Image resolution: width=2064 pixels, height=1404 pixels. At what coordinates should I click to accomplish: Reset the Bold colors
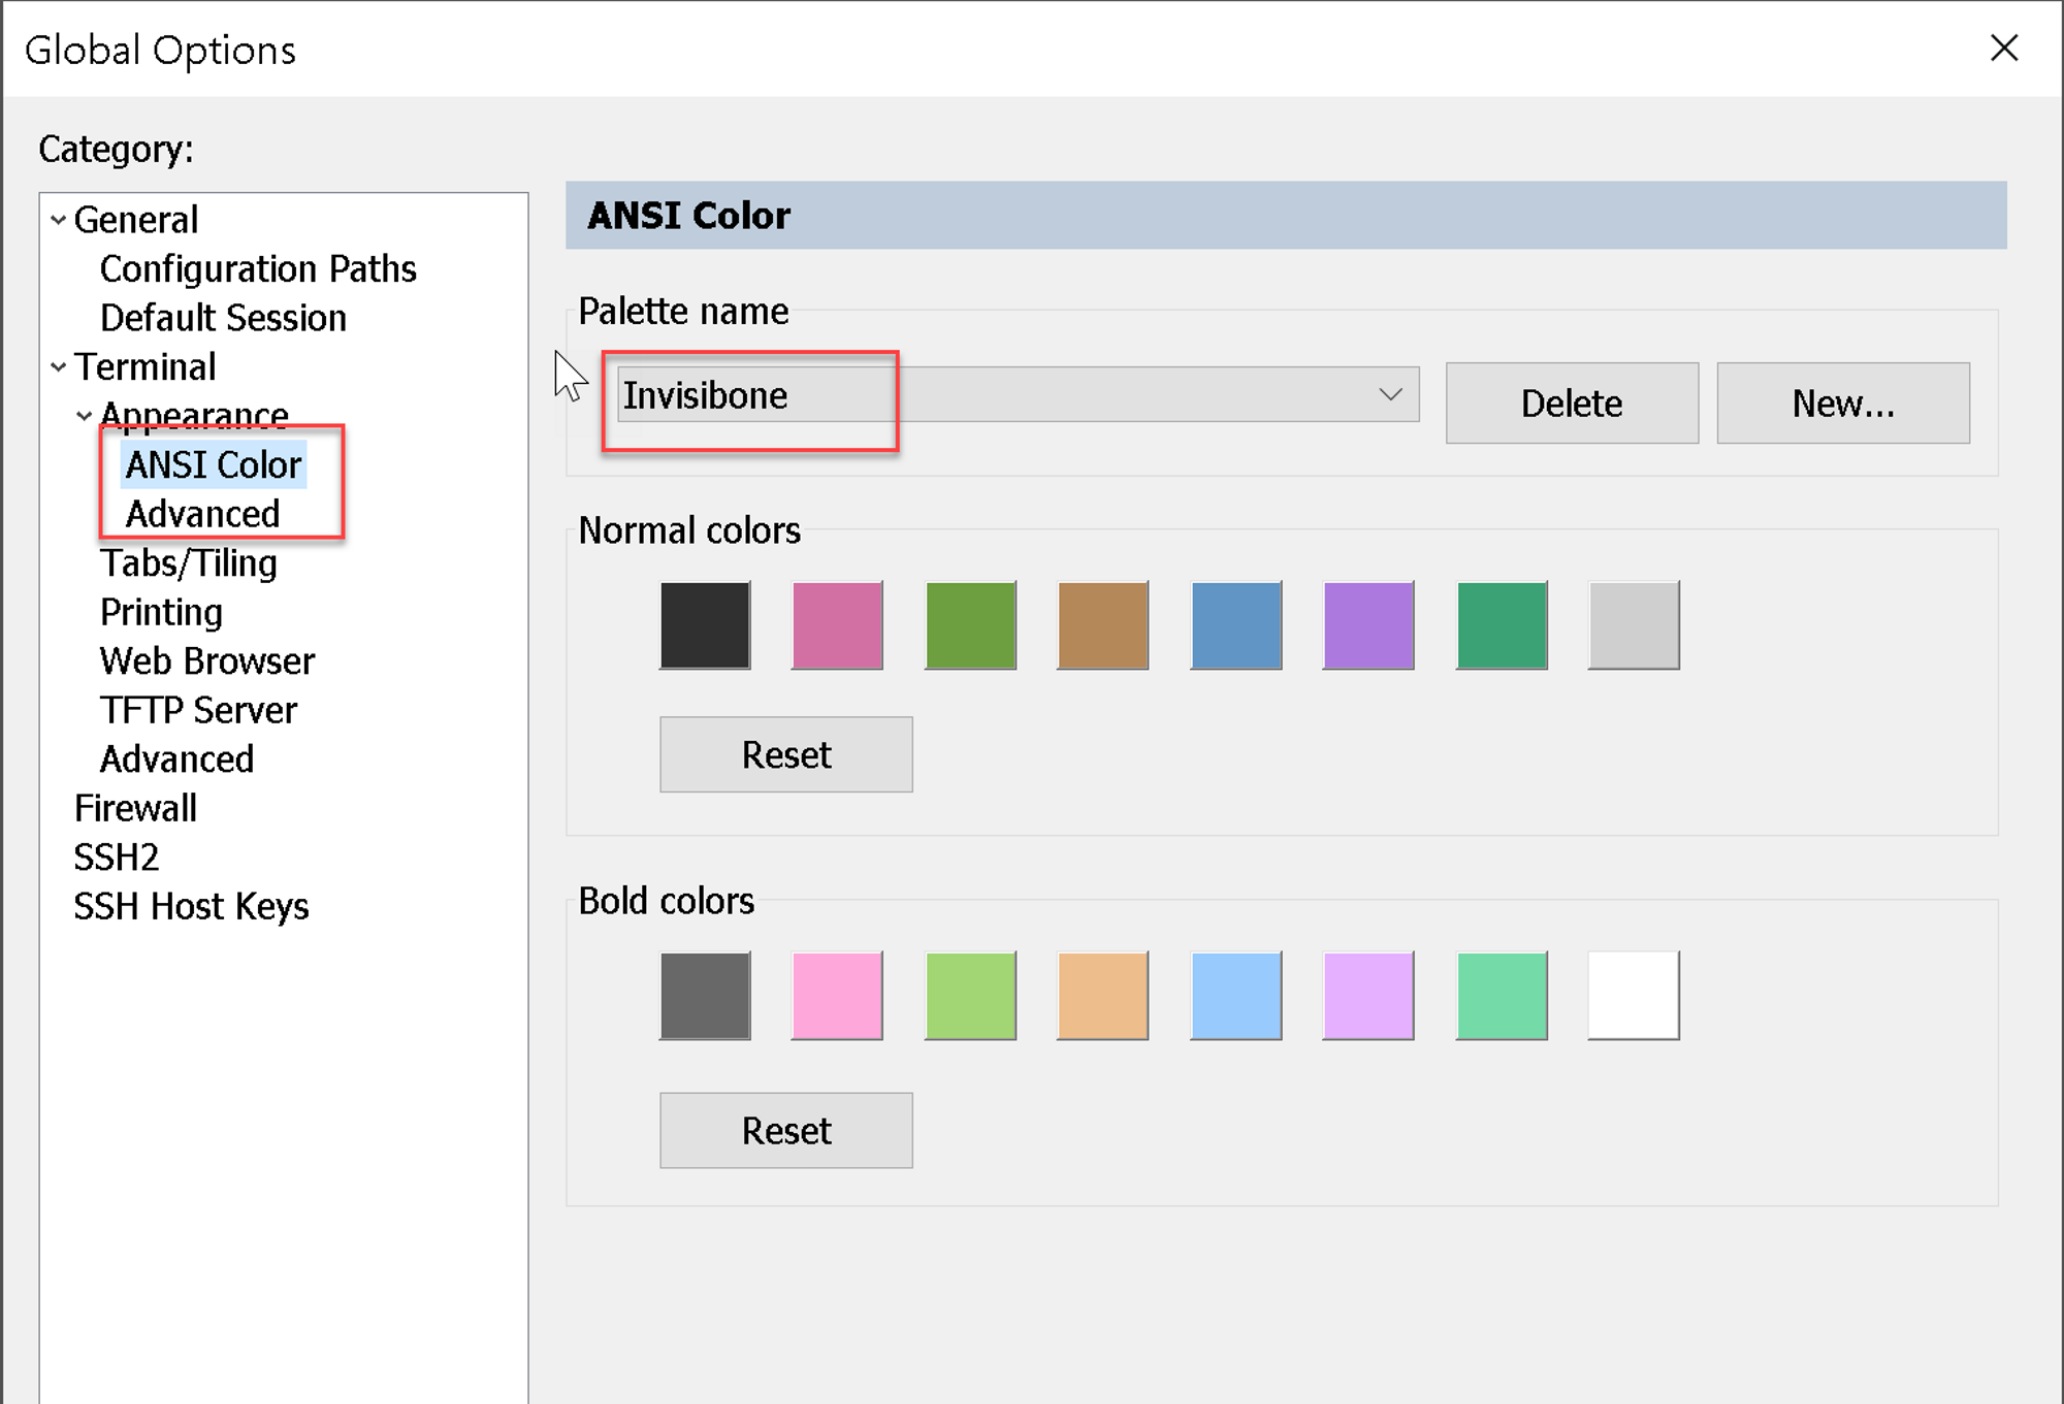tap(785, 1131)
